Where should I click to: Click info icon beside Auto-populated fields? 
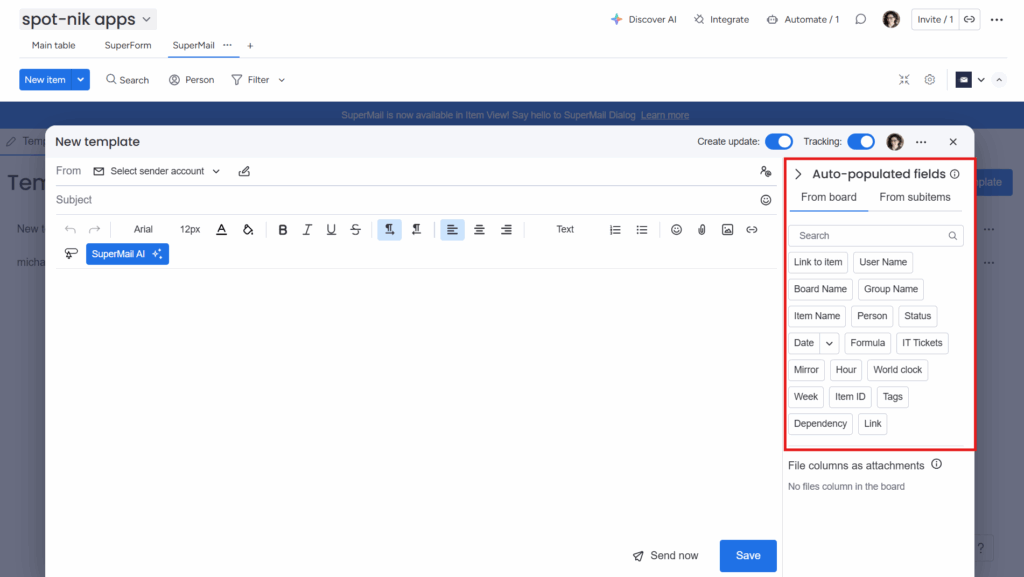[955, 174]
